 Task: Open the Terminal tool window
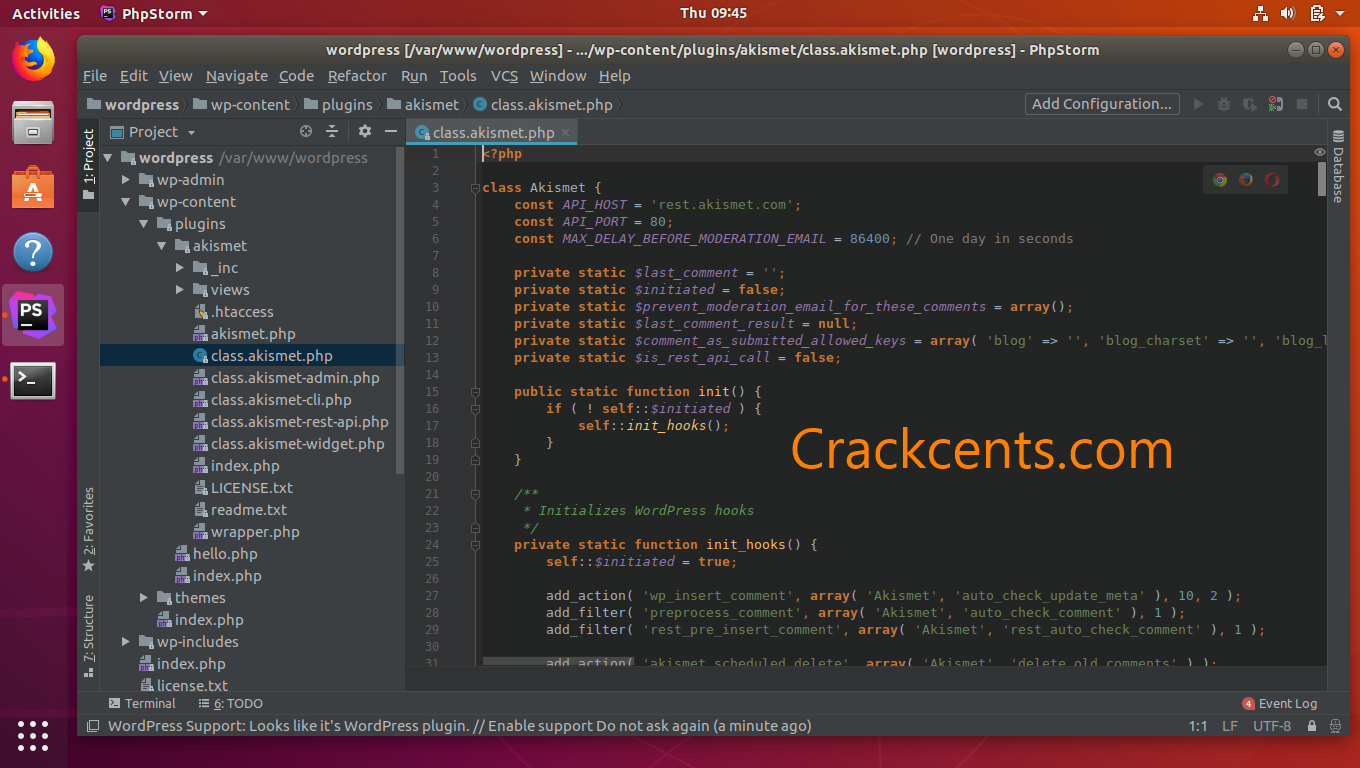[x=142, y=703]
